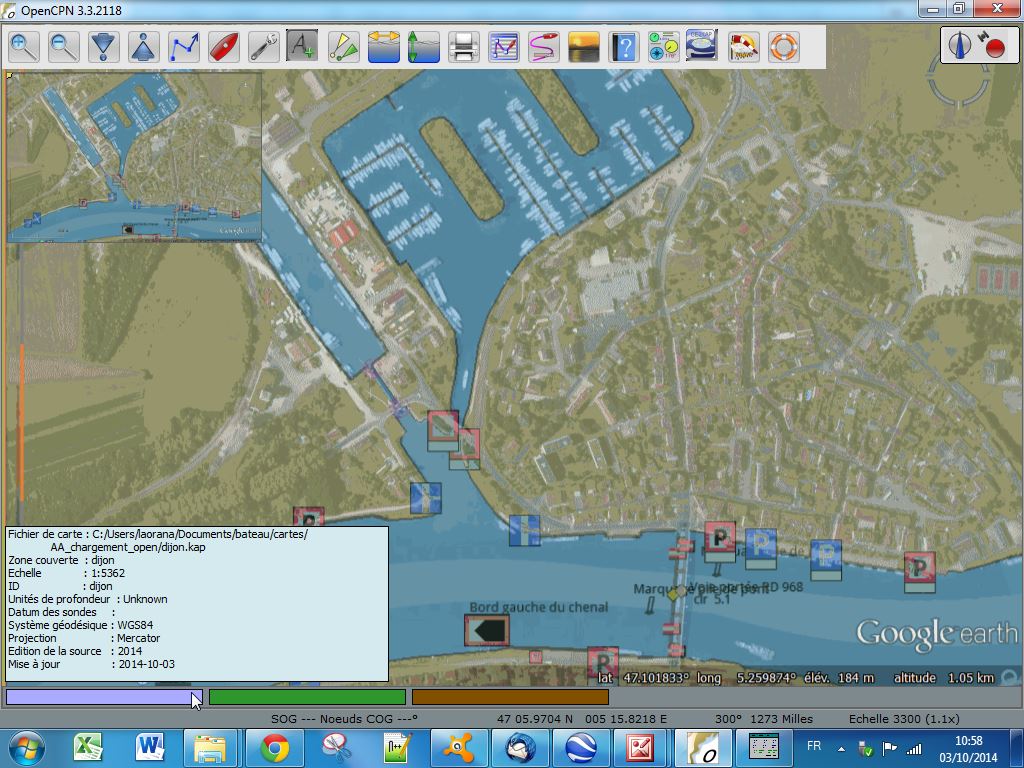Click the 'Mise à jour : 2014-10-03' line
The height and width of the screenshot is (768, 1024).
click(91, 664)
